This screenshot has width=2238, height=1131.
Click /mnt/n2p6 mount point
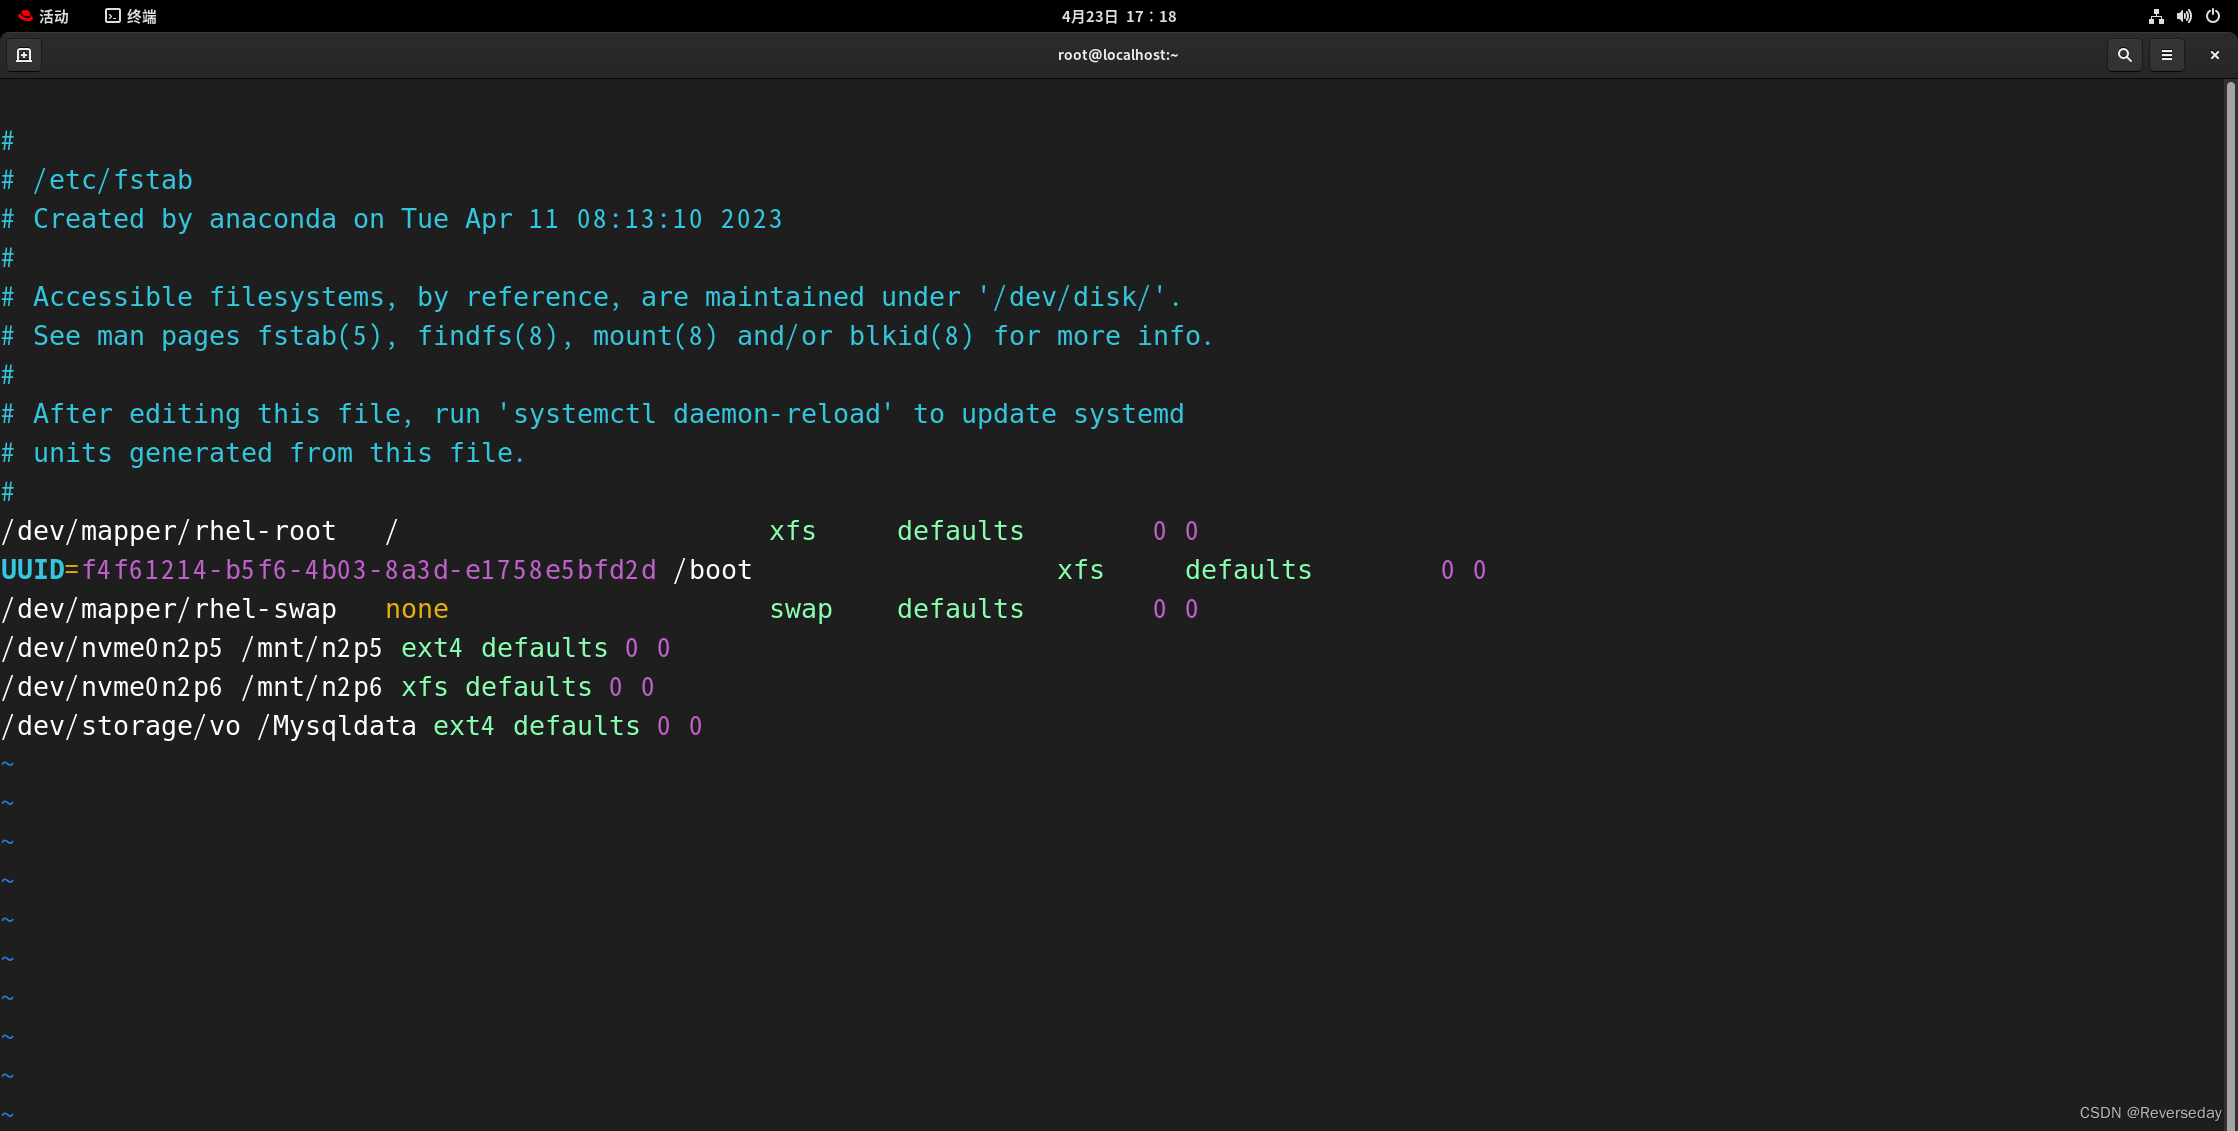(x=312, y=687)
